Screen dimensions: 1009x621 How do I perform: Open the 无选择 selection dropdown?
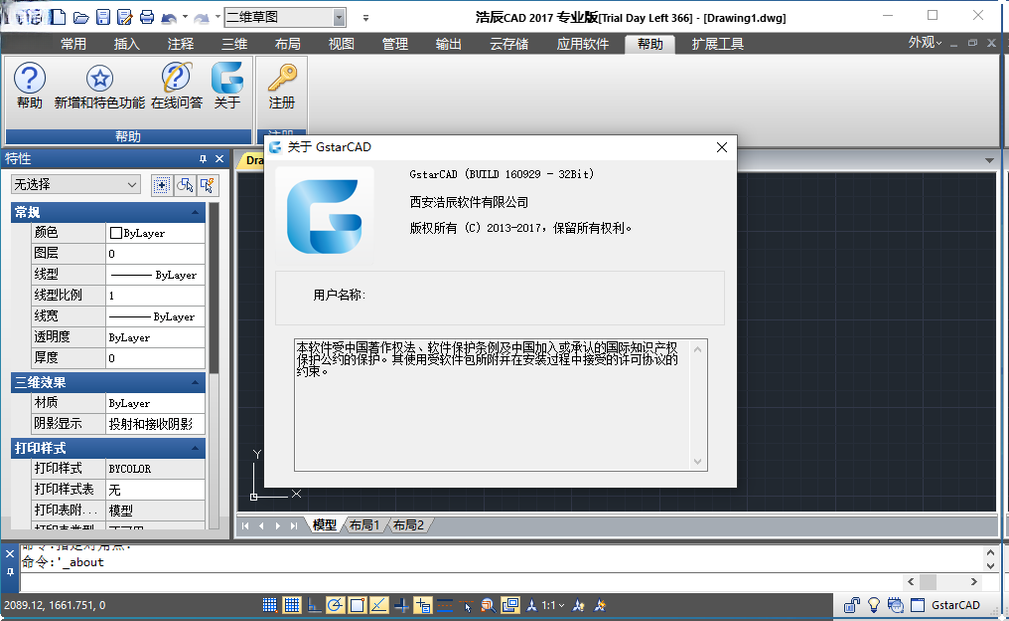click(x=75, y=185)
